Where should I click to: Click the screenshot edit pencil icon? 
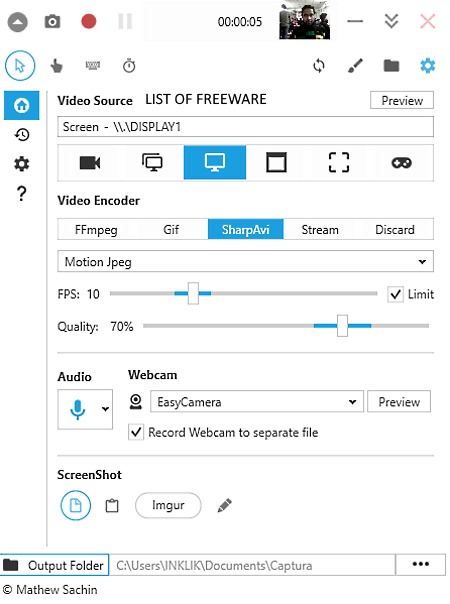225,505
